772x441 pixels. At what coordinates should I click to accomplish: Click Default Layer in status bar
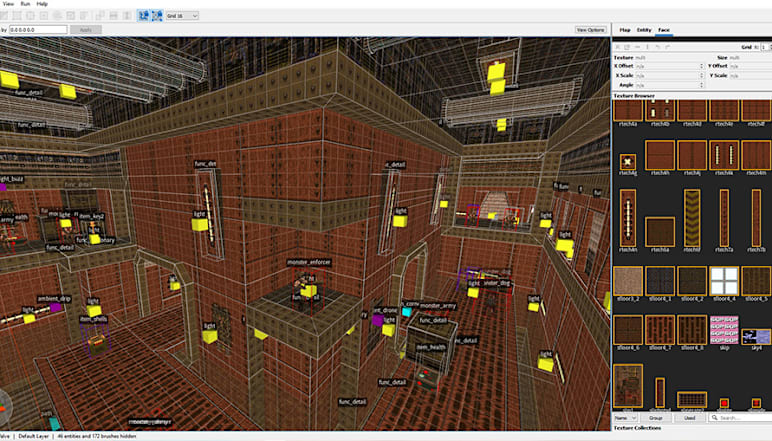click(34, 436)
